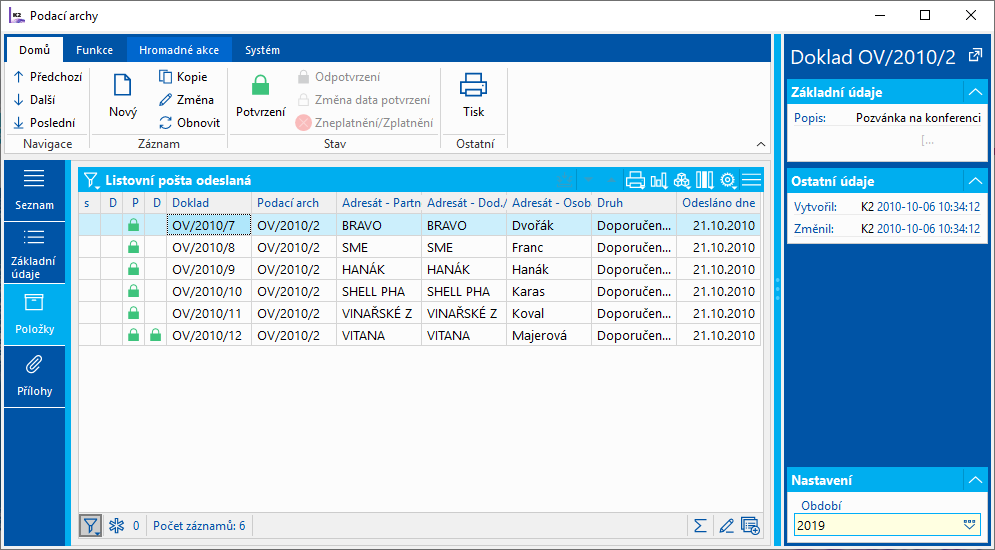Click the Popis field Pozvánka na konferenci

(918, 118)
